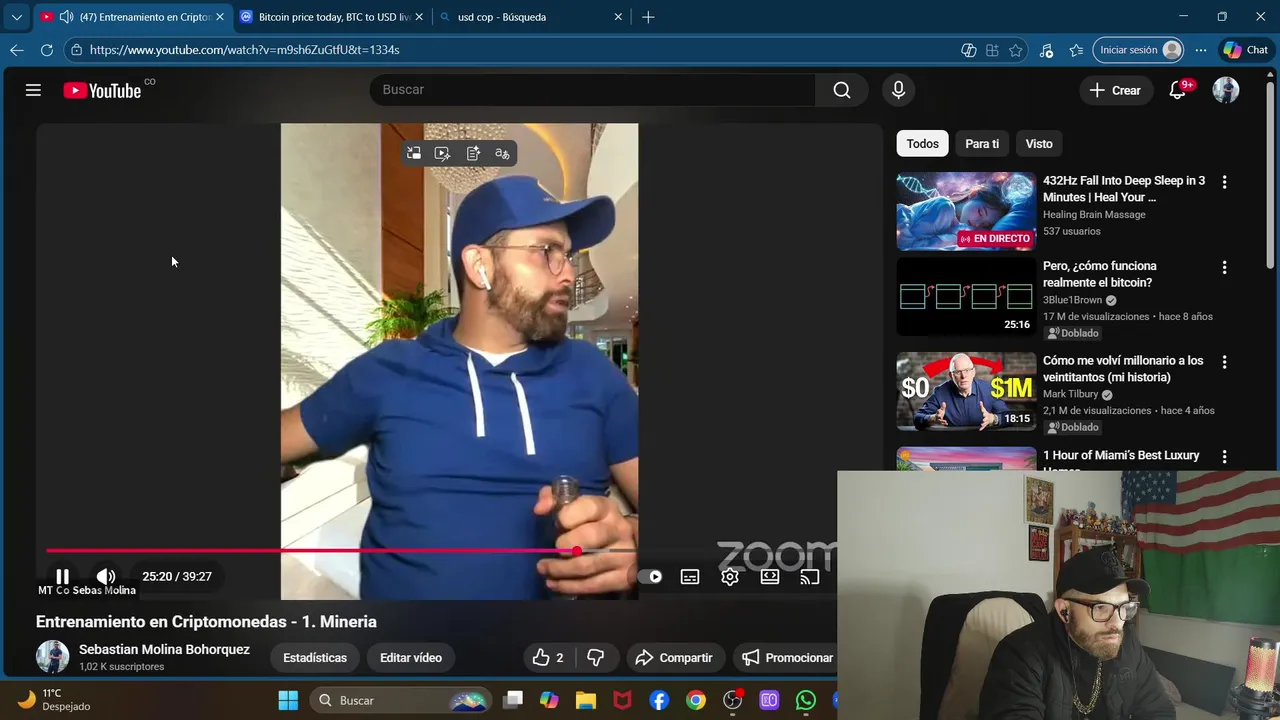
Task: Open the Copilot Chat sidebar button
Action: pyautogui.click(x=1246, y=50)
